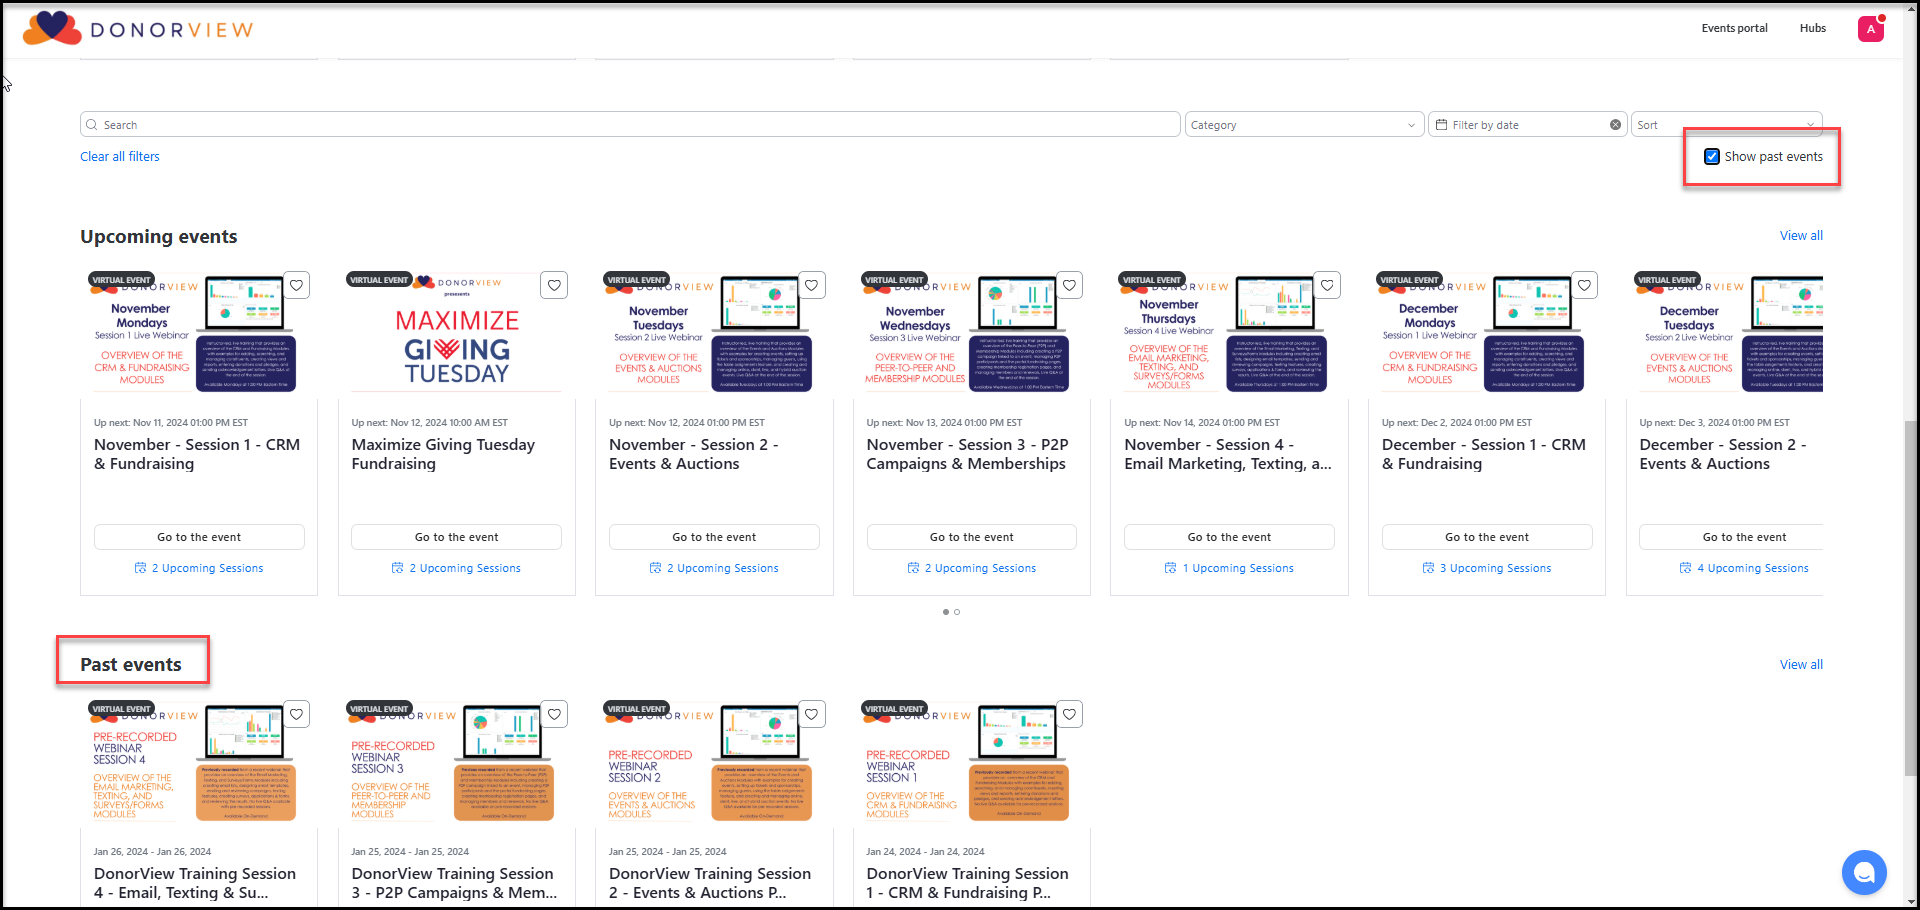The image size is (1920, 910).
Task: Favorite the November Session 1 CRM event
Action: click(x=297, y=286)
